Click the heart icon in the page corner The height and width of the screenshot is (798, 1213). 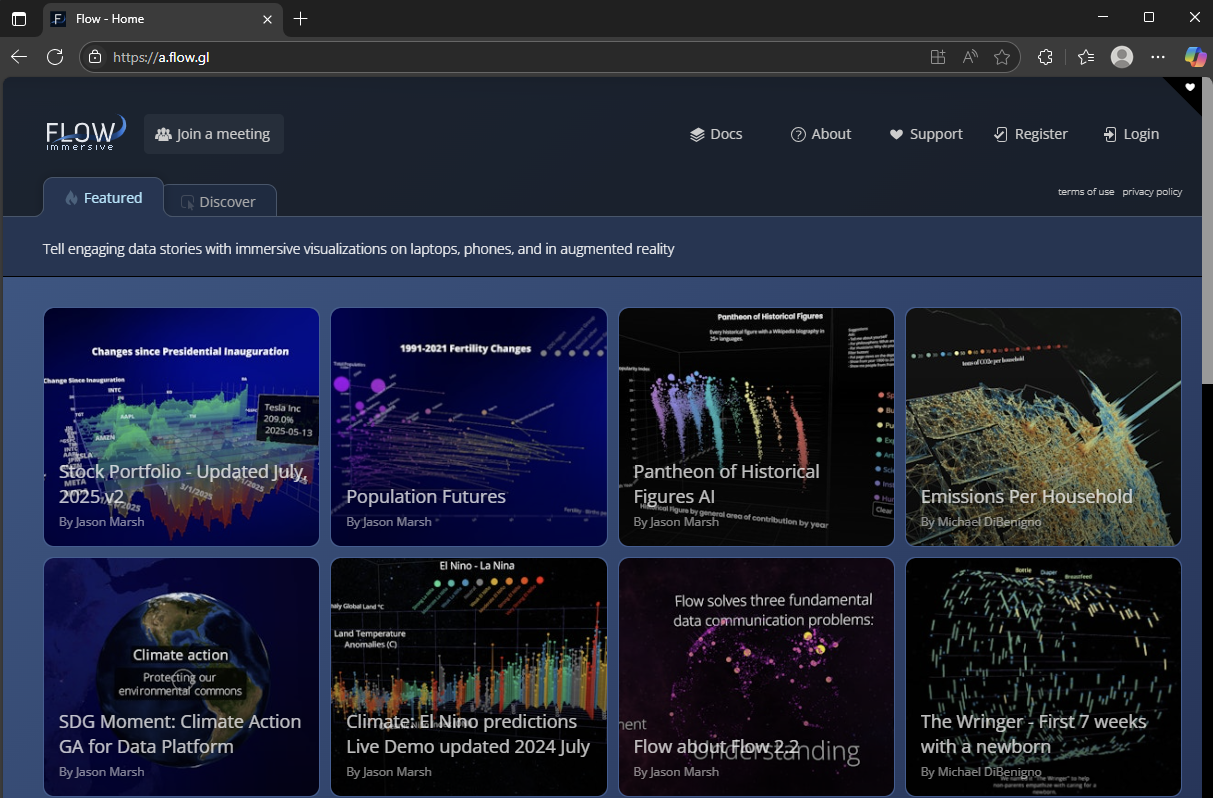(x=1190, y=88)
